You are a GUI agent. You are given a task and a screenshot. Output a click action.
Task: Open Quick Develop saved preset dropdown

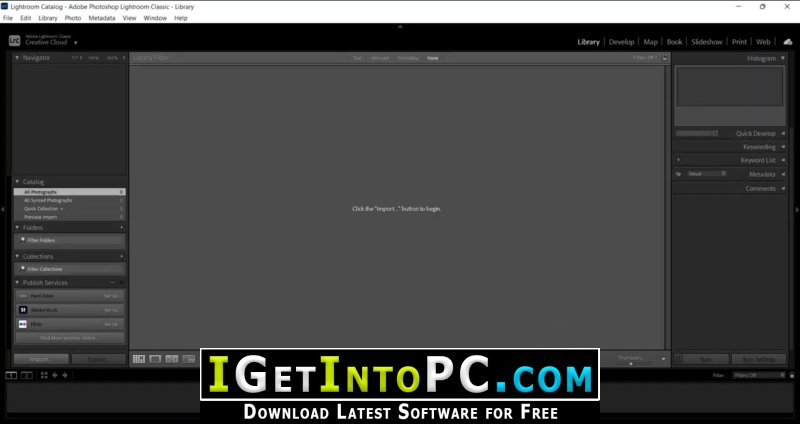[x=697, y=133]
